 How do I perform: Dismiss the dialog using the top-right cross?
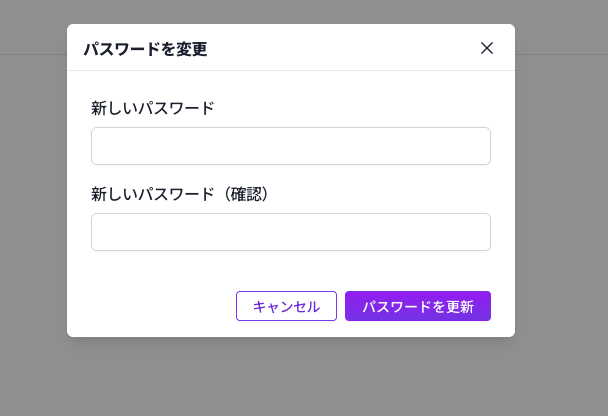[487, 48]
